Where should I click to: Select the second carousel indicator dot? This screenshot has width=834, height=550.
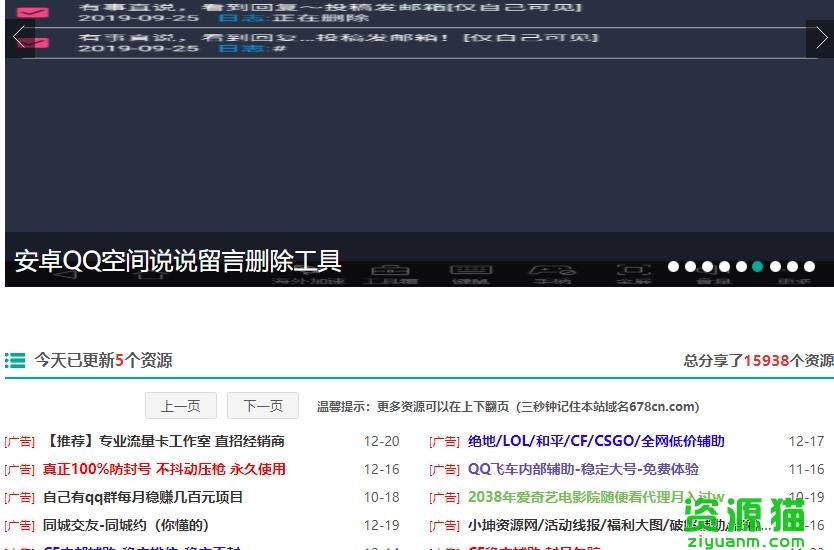[690, 266]
